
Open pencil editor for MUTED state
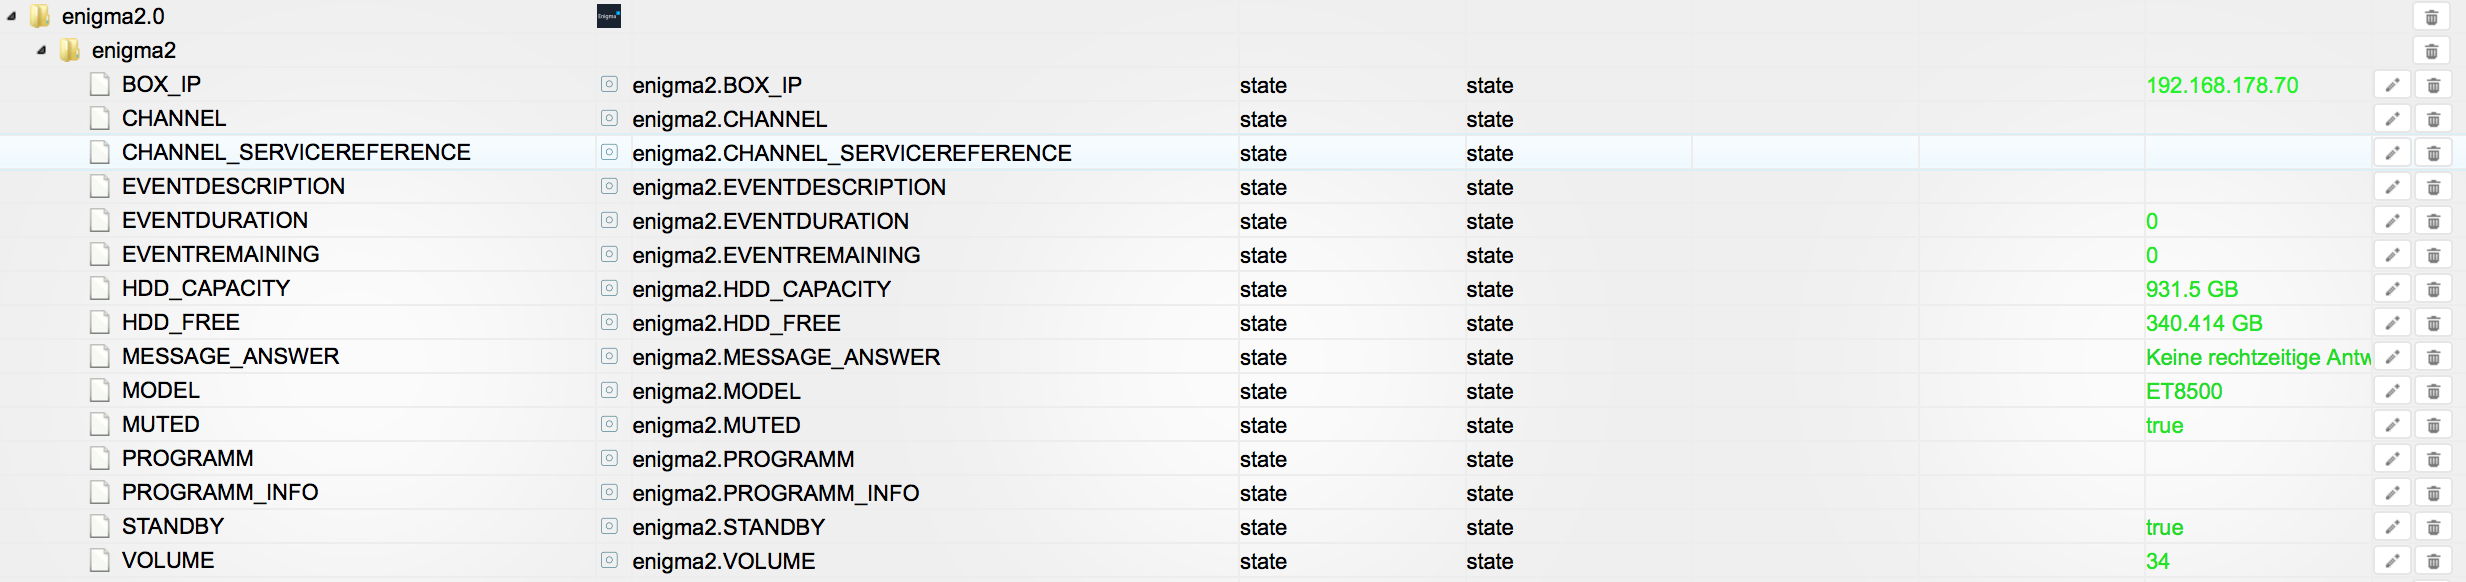[2392, 425]
